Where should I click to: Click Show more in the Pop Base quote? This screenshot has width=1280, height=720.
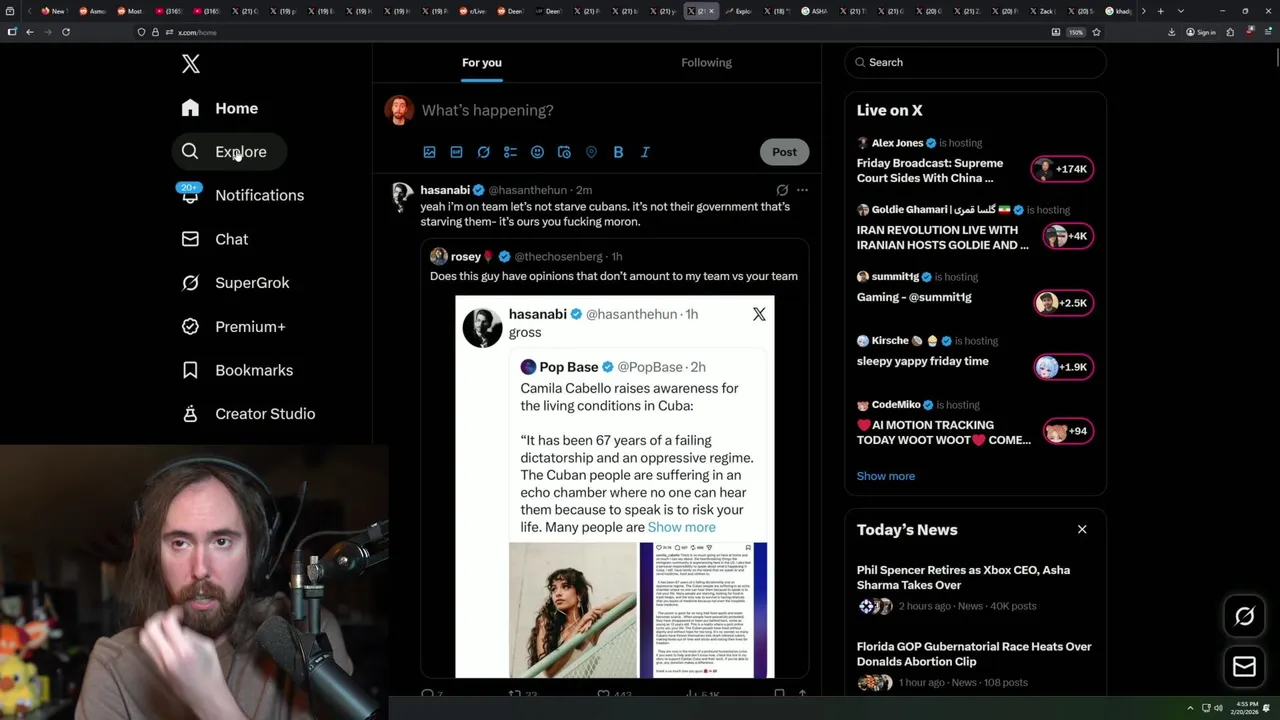click(681, 527)
